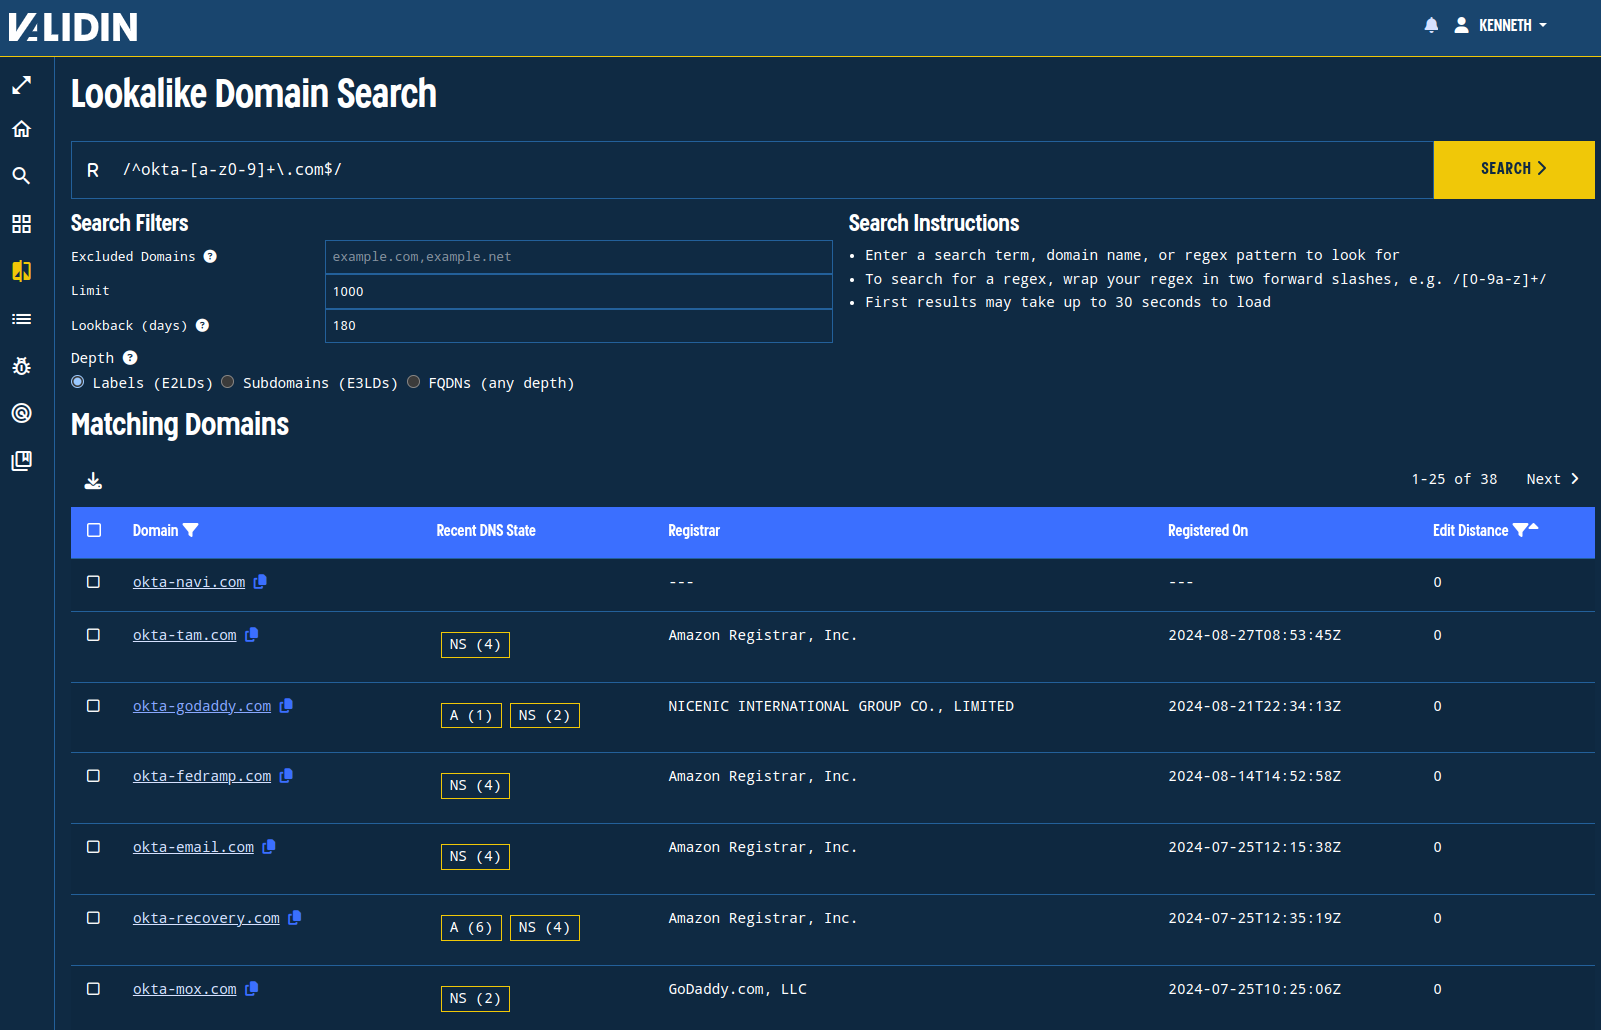Click A (6) badge for okta-recovery.com

(x=471, y=928)
